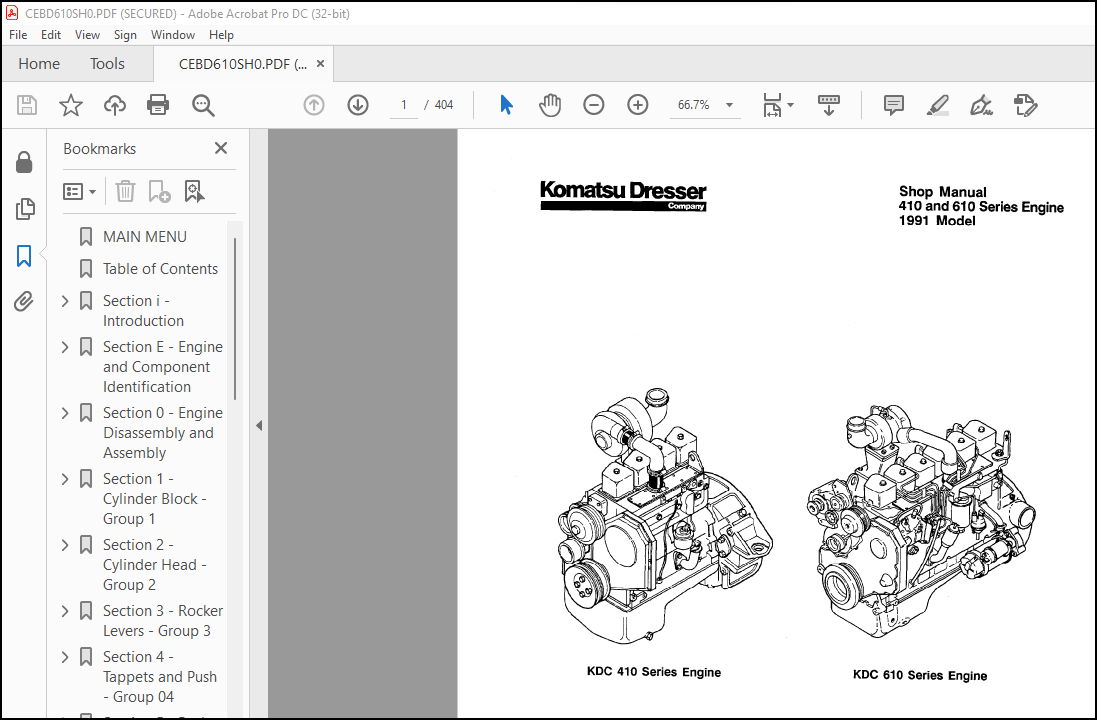Viewport: 1097px width, 720px height.
Task: Click the security padlock sidebar icon
Action: [x=24, y=162]
